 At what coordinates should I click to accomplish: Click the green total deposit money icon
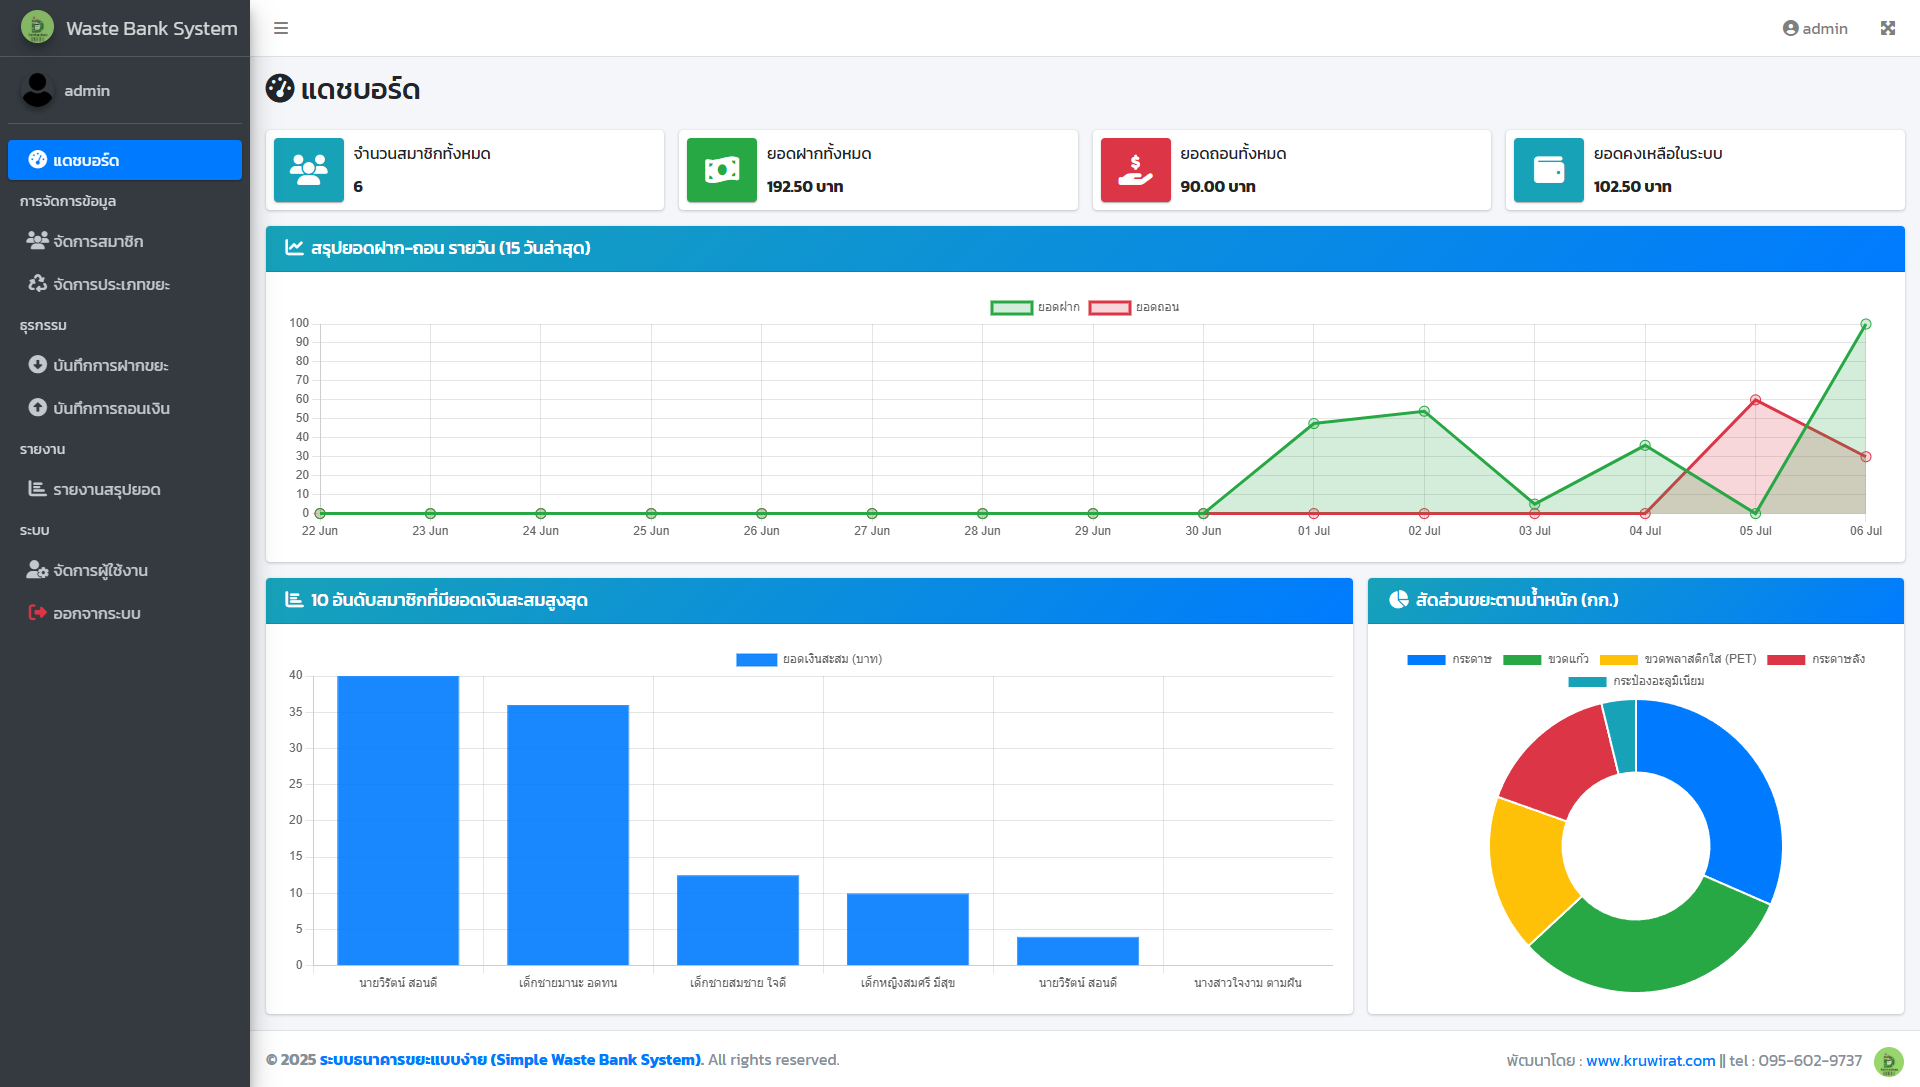pos(721,170)
